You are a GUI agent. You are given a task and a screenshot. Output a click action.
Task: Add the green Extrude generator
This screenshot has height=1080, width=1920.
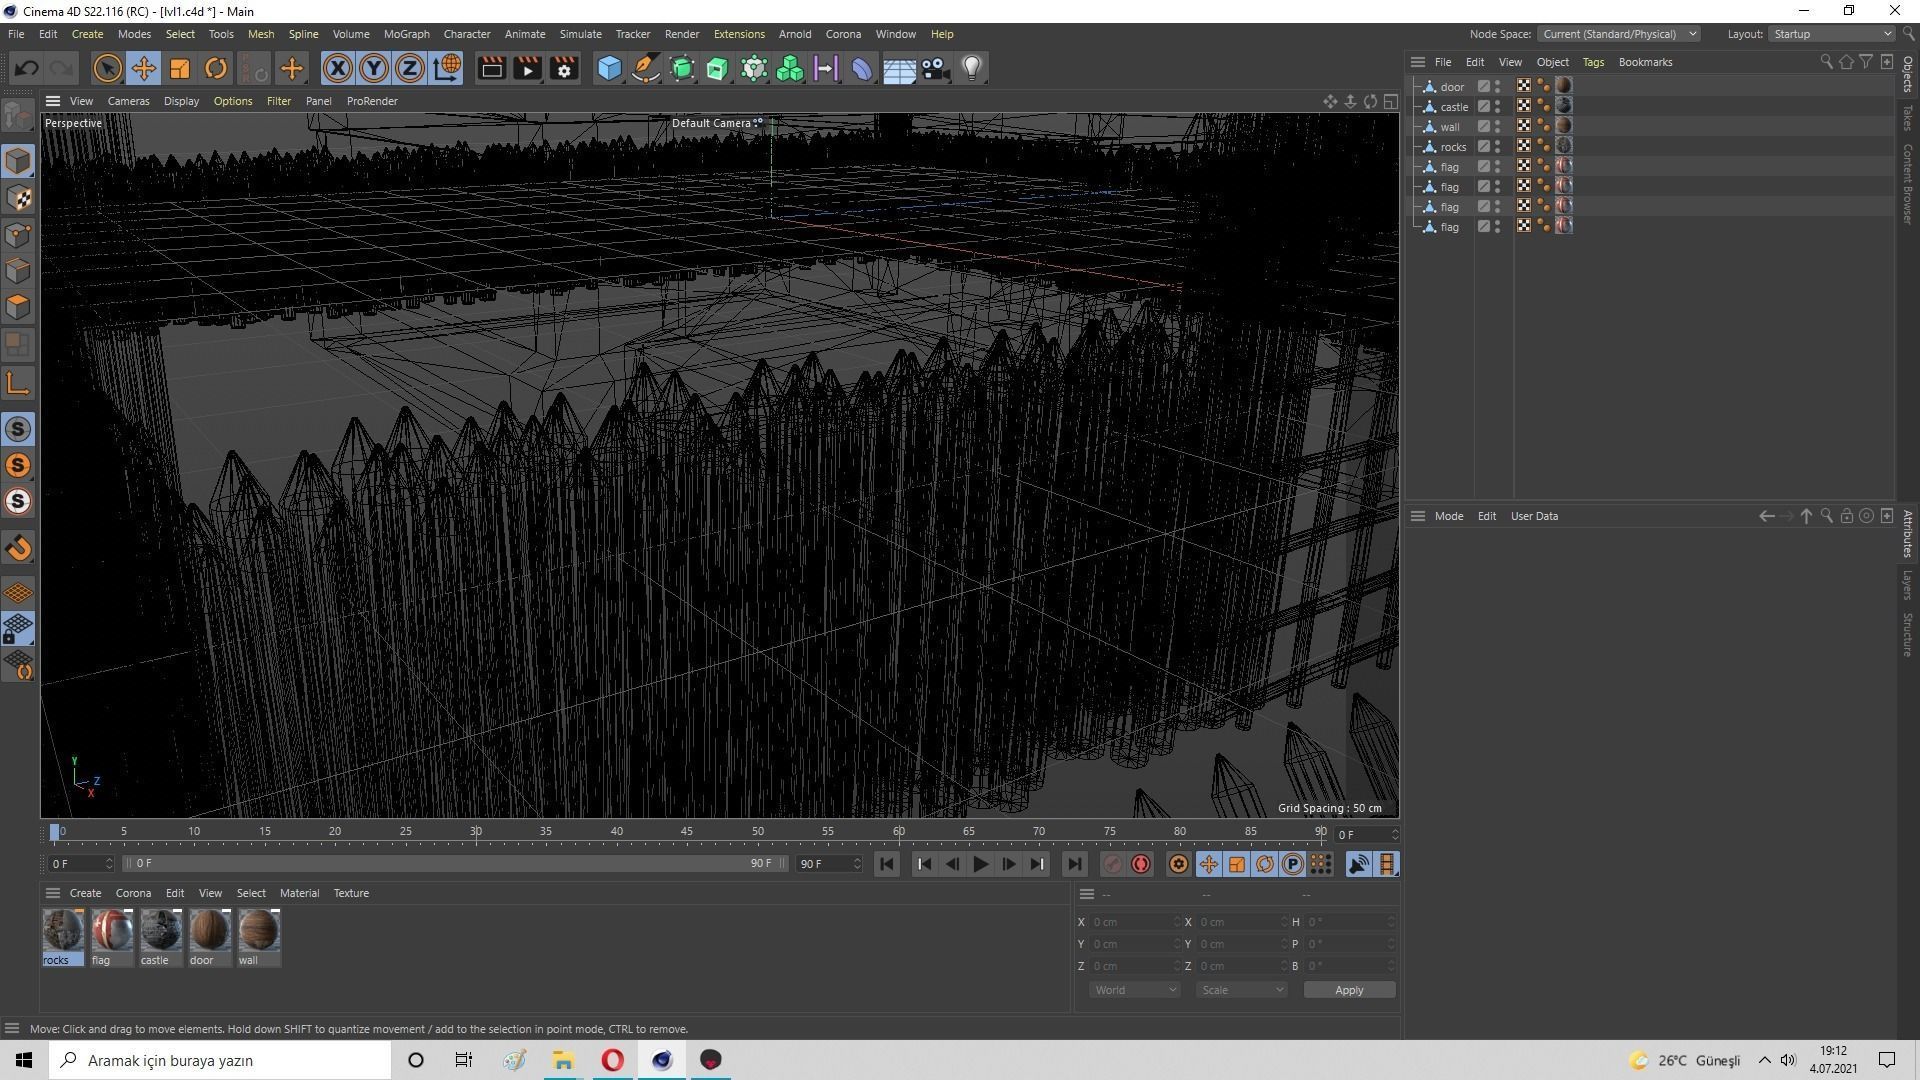(x=718, y=68)
